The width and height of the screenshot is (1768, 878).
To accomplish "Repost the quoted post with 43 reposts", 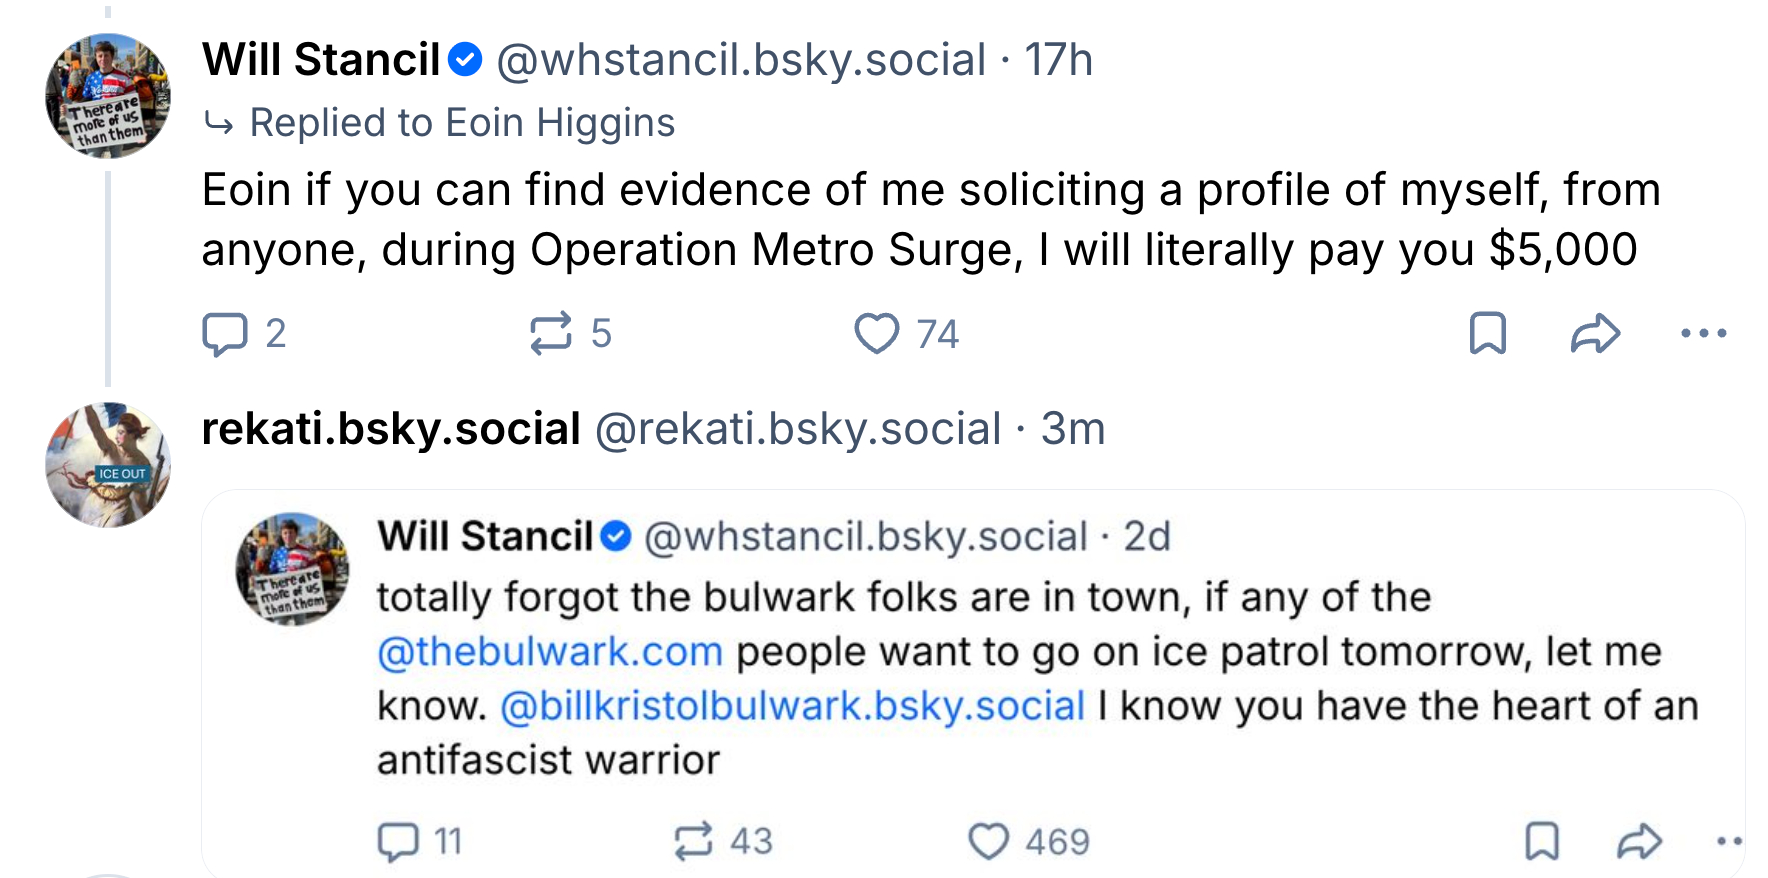I will [694, 842].
